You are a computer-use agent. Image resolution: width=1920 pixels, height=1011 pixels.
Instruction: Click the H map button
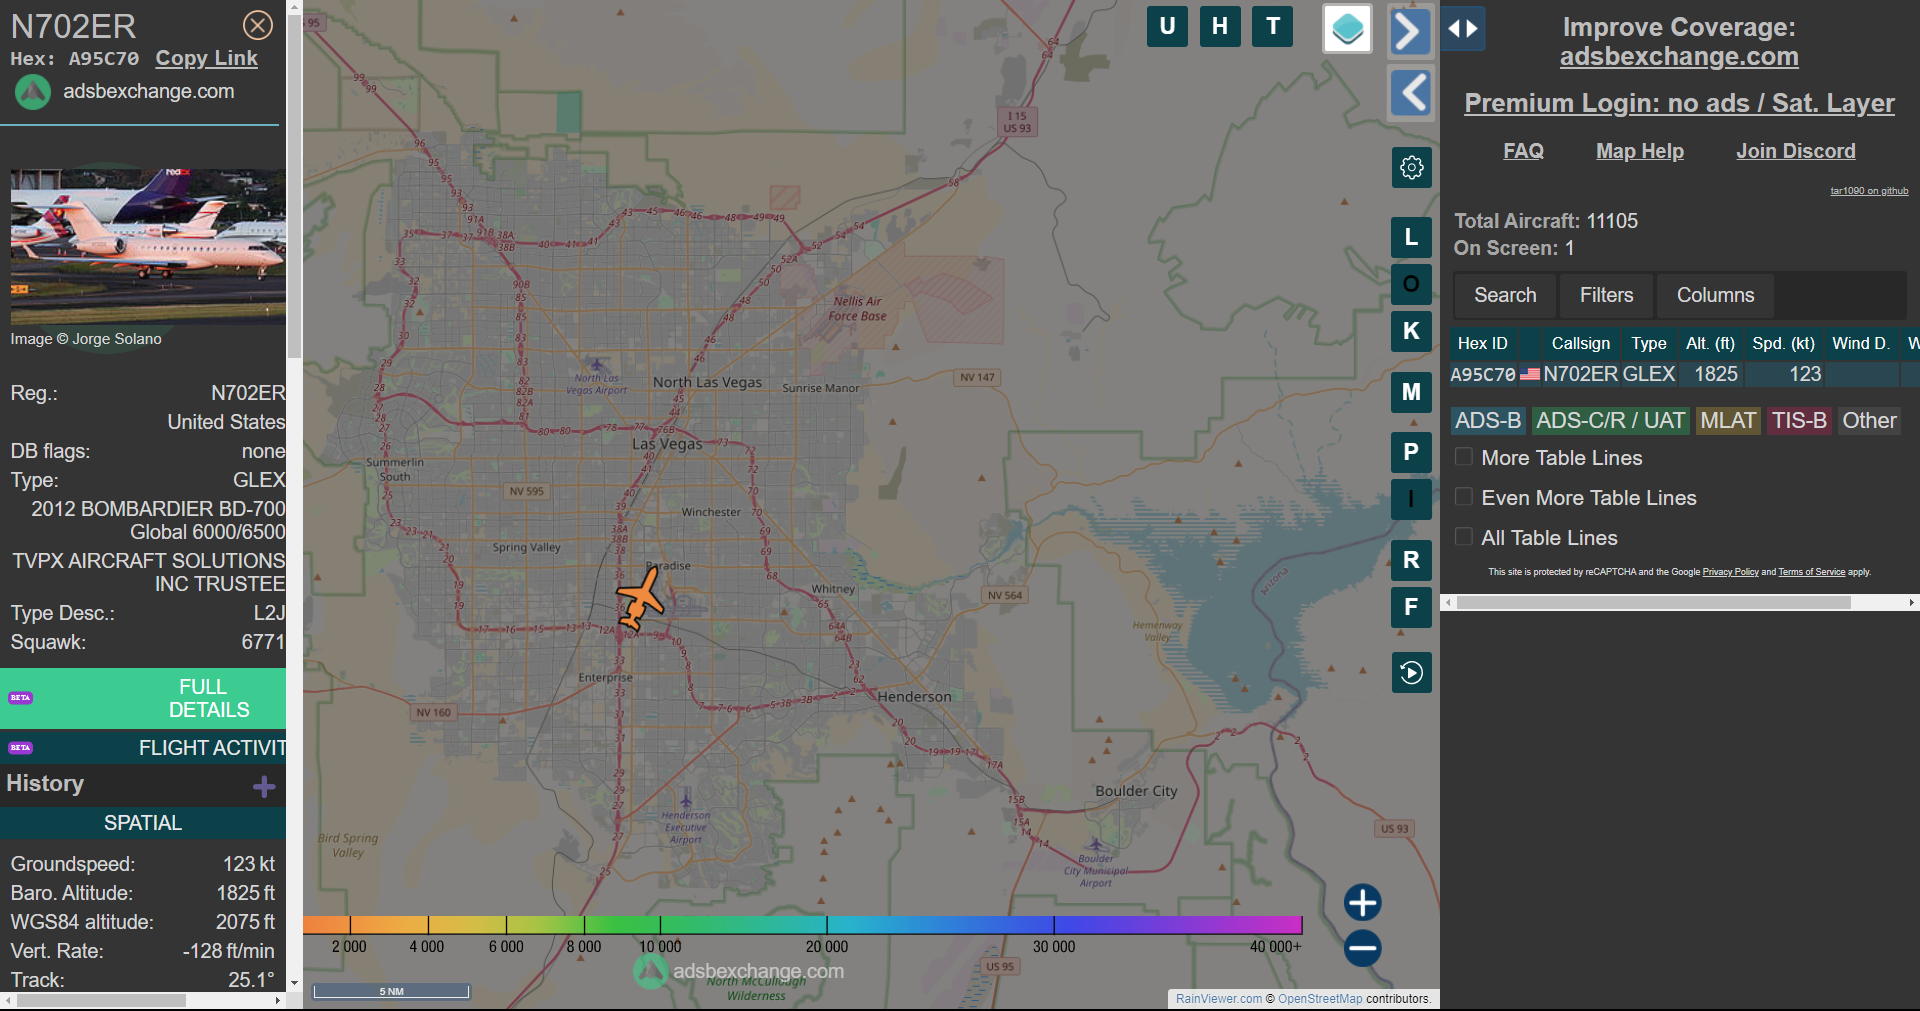(1220, 27)
